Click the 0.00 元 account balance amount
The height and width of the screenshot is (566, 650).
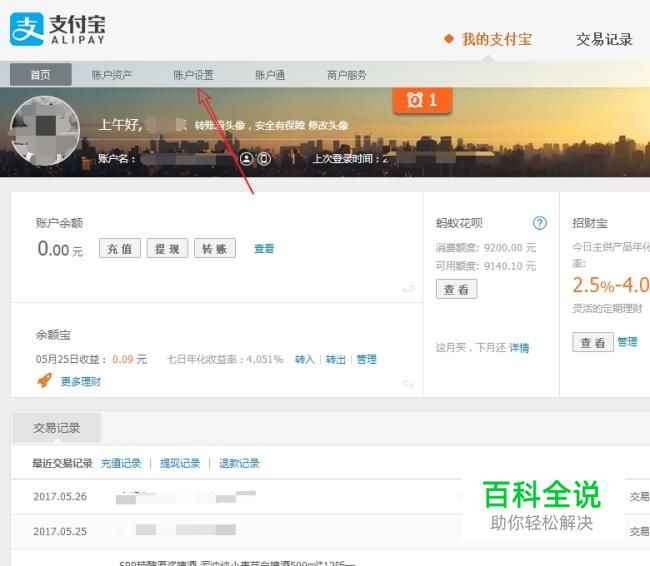click(x=60, y=249)
